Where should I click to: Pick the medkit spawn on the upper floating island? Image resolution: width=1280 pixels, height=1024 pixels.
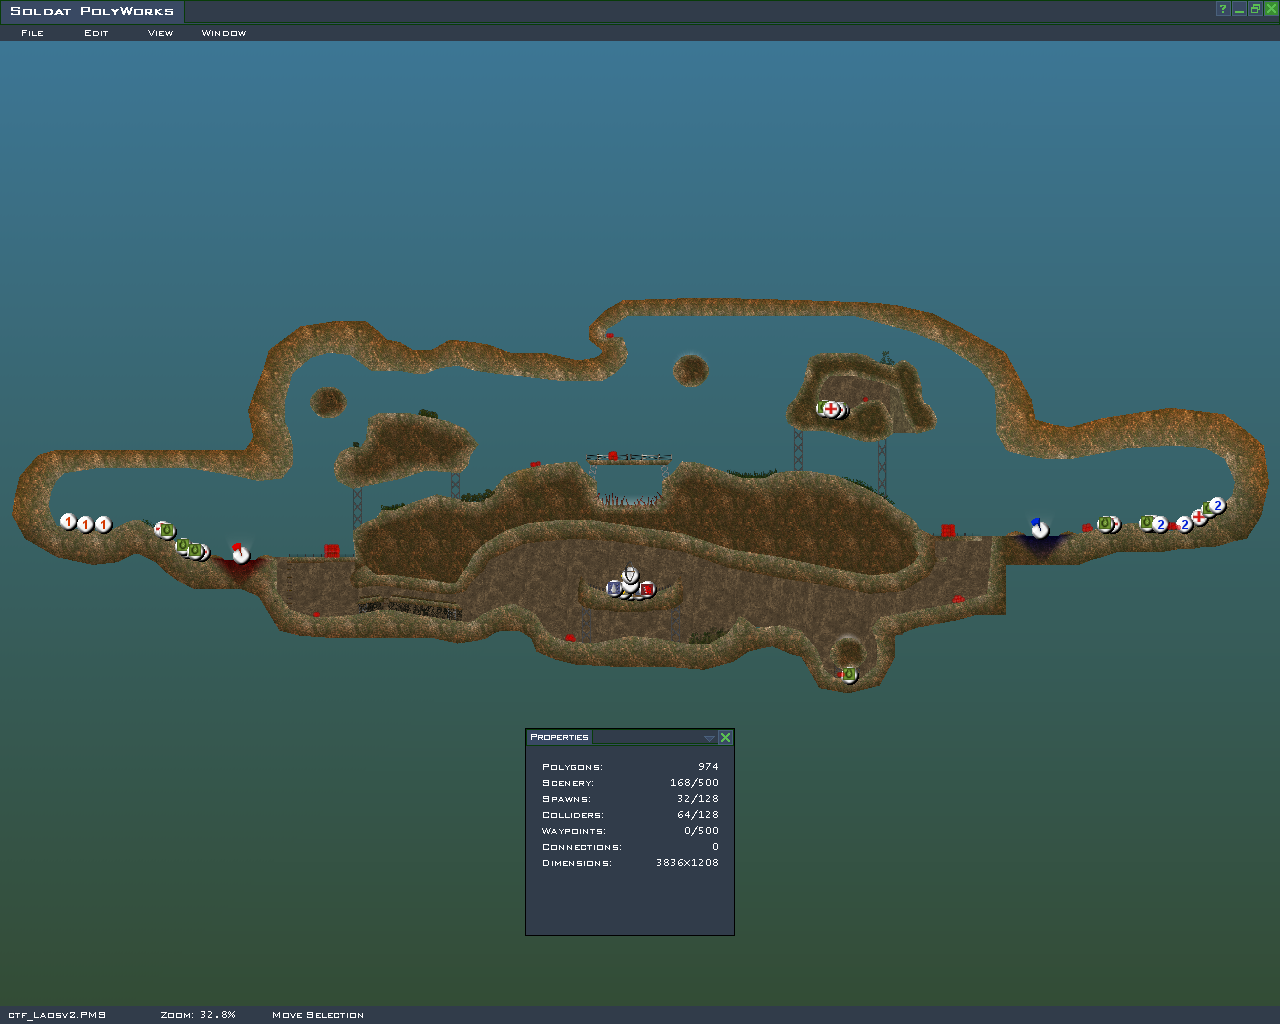click(831, 409)
